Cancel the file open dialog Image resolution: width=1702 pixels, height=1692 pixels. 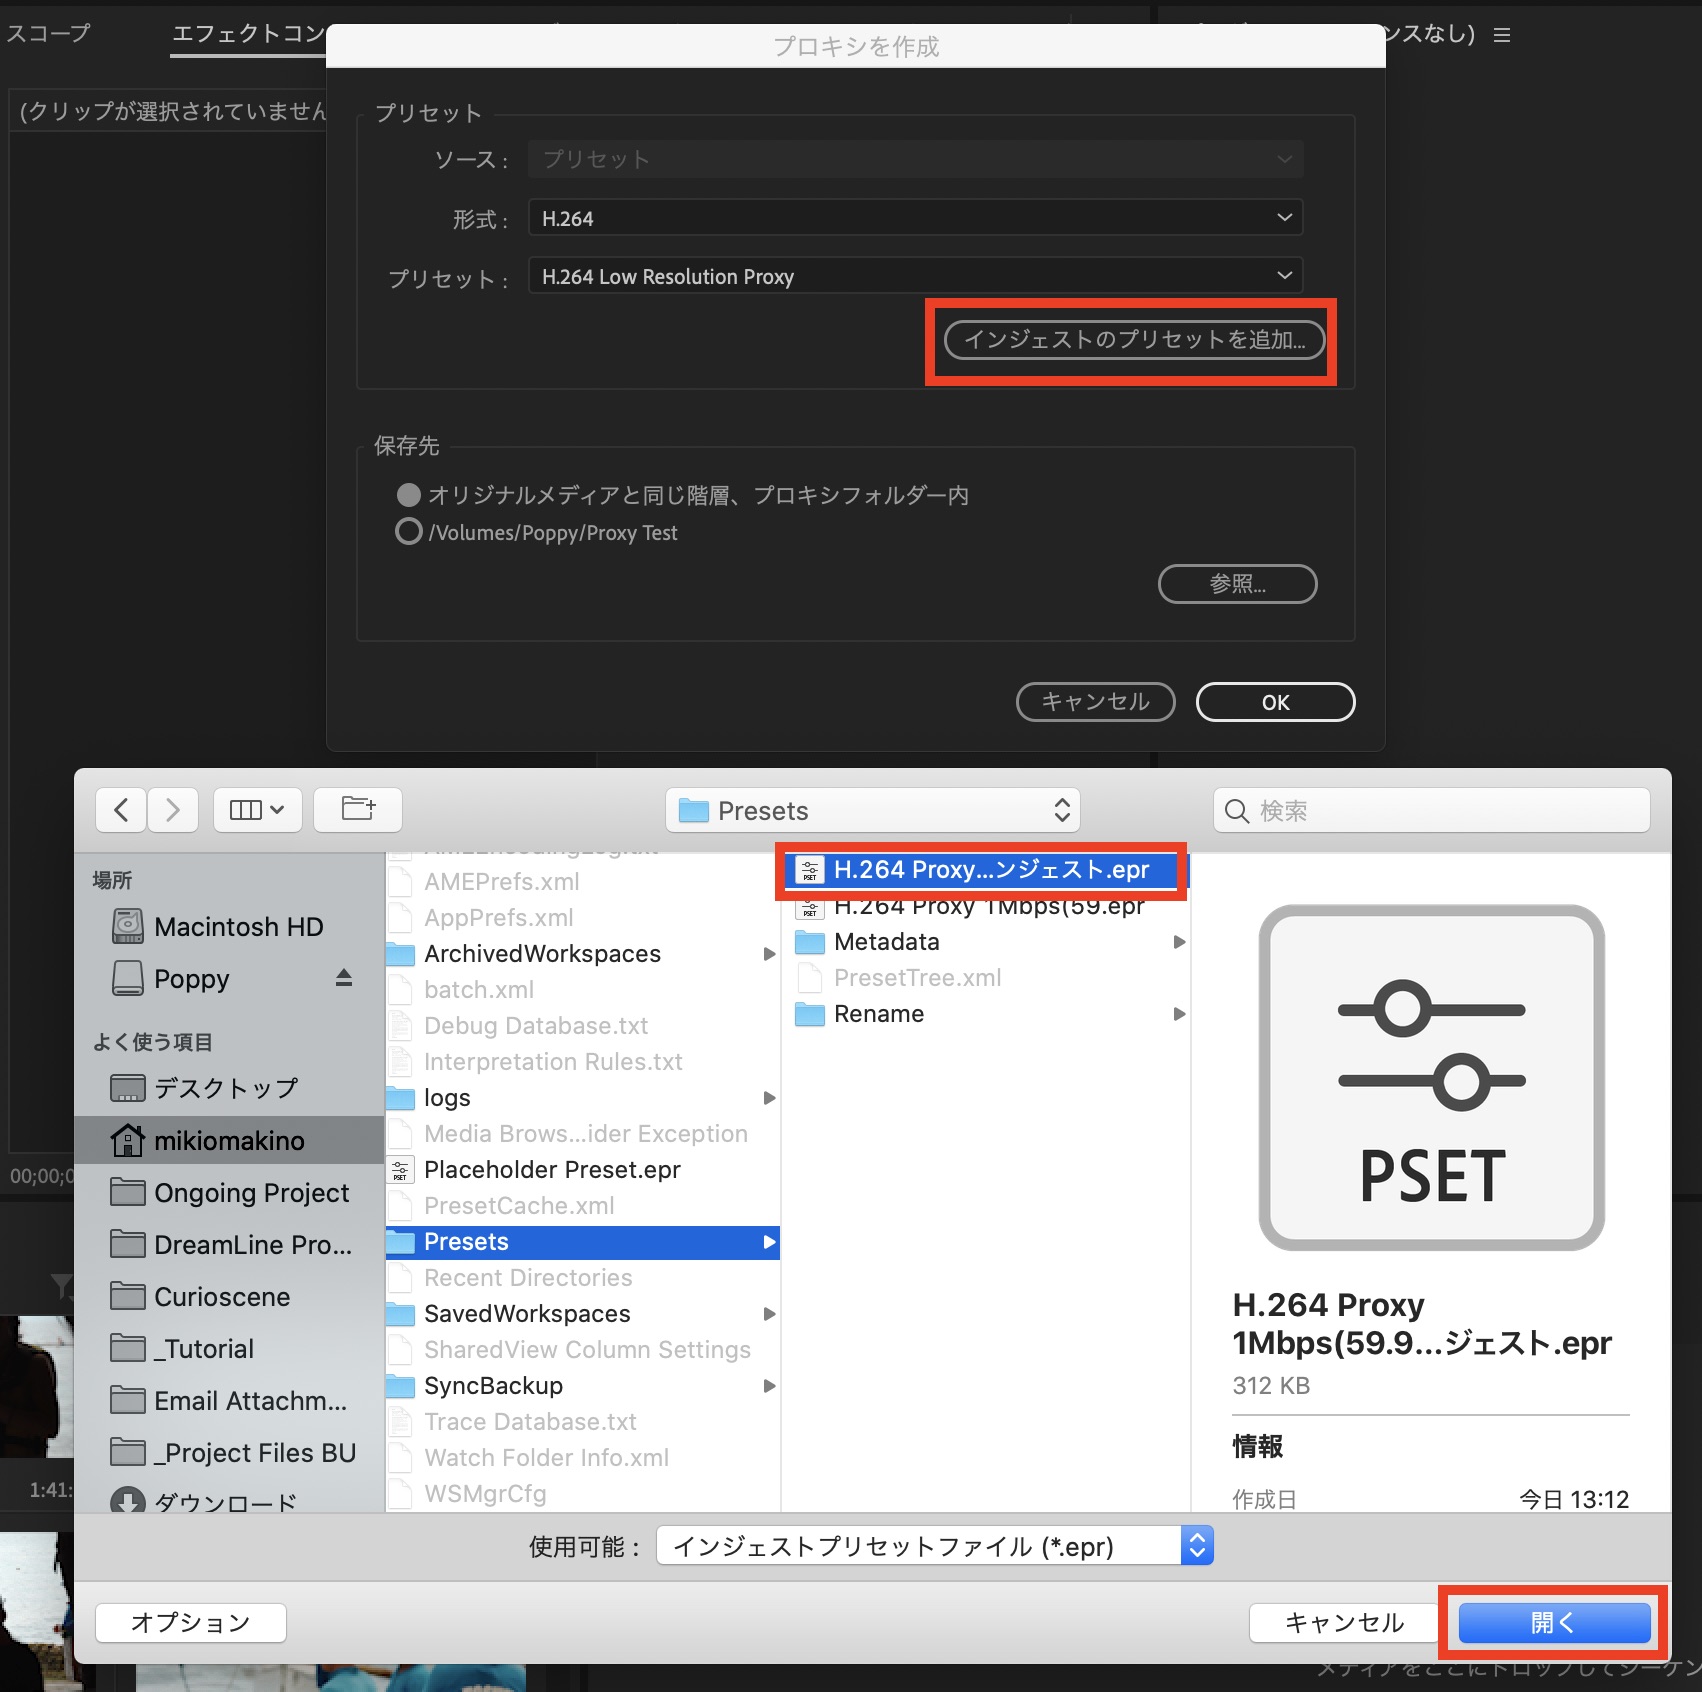[1344, 1622]
